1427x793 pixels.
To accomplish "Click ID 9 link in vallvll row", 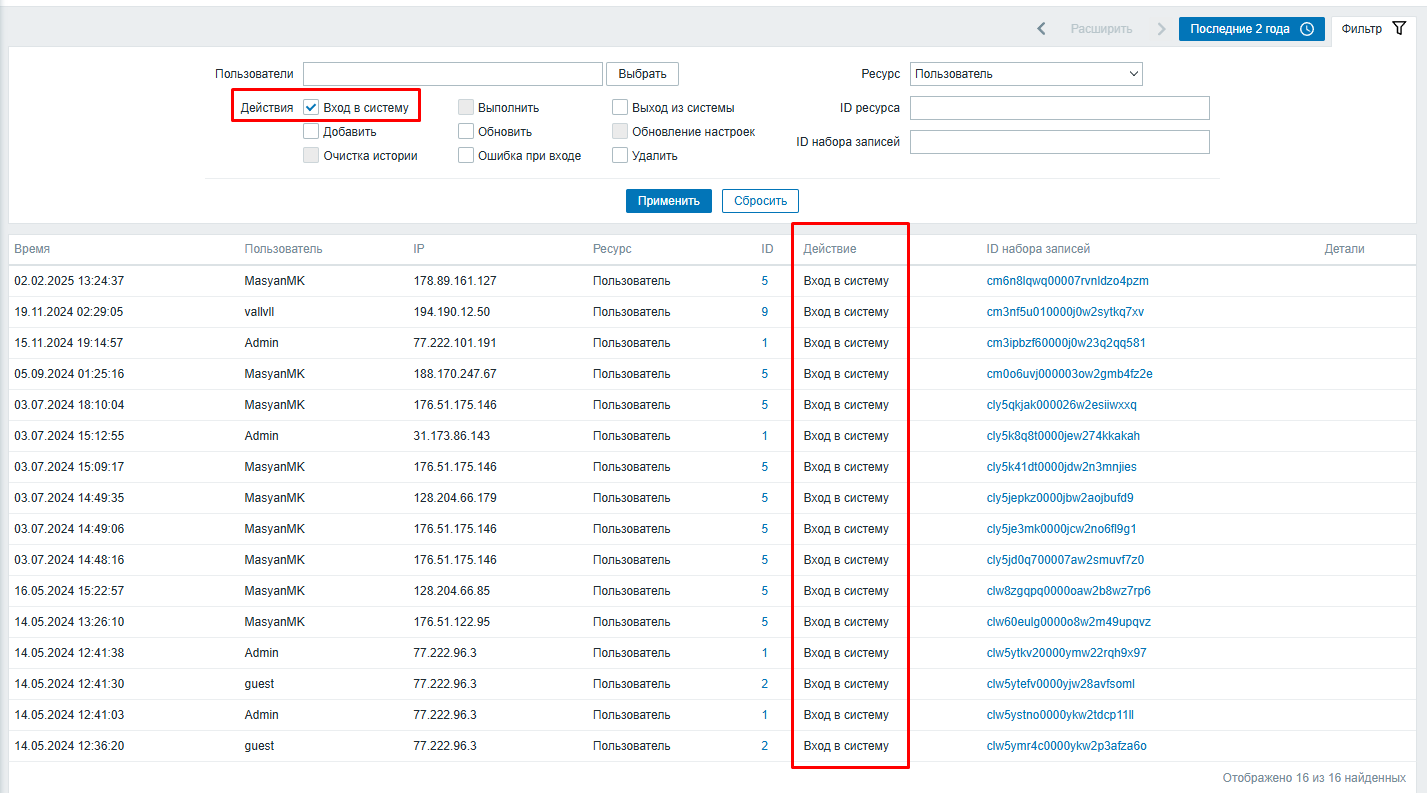I will (764, 312).
